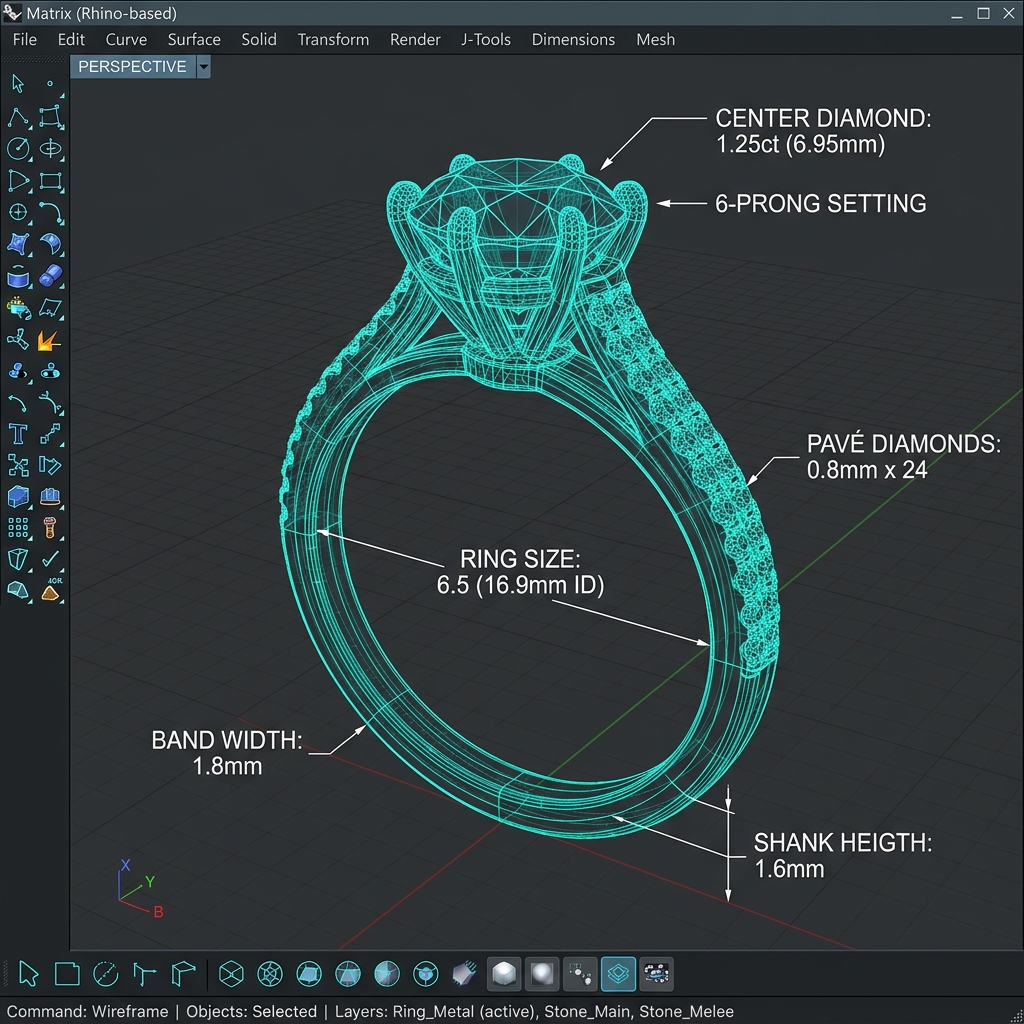Click the axis gizmo icon in bottom toolbar

coord(144,974)
